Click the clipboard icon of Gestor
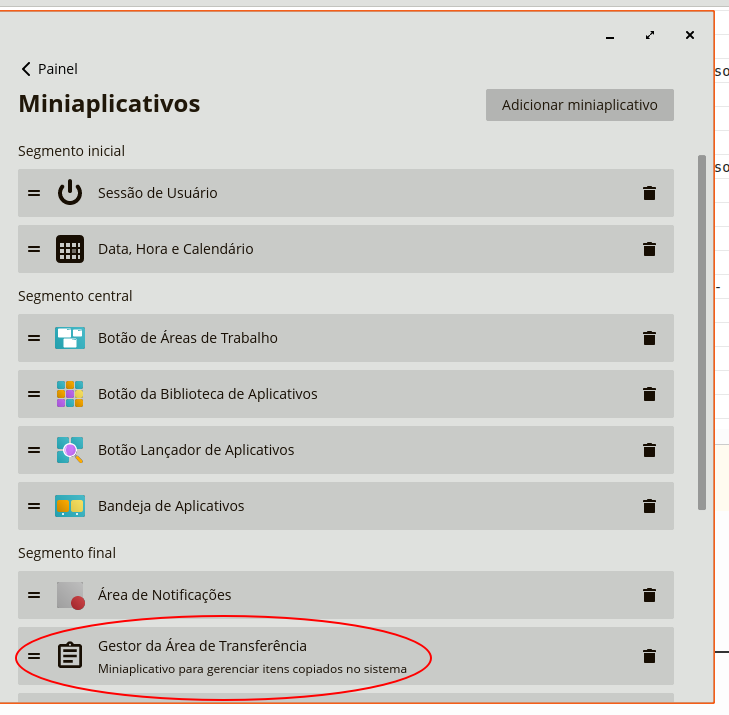Screen dimensions: 729x715 point(70,655)
